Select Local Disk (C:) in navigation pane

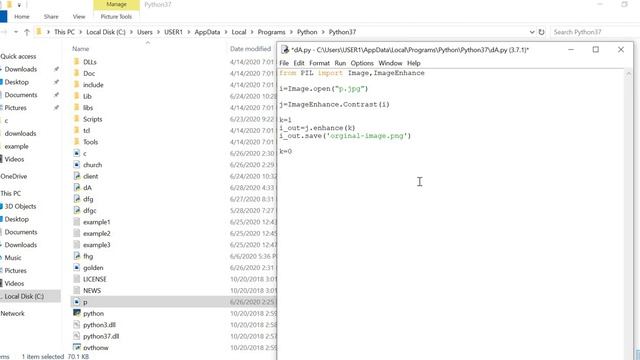click(24, 296)
